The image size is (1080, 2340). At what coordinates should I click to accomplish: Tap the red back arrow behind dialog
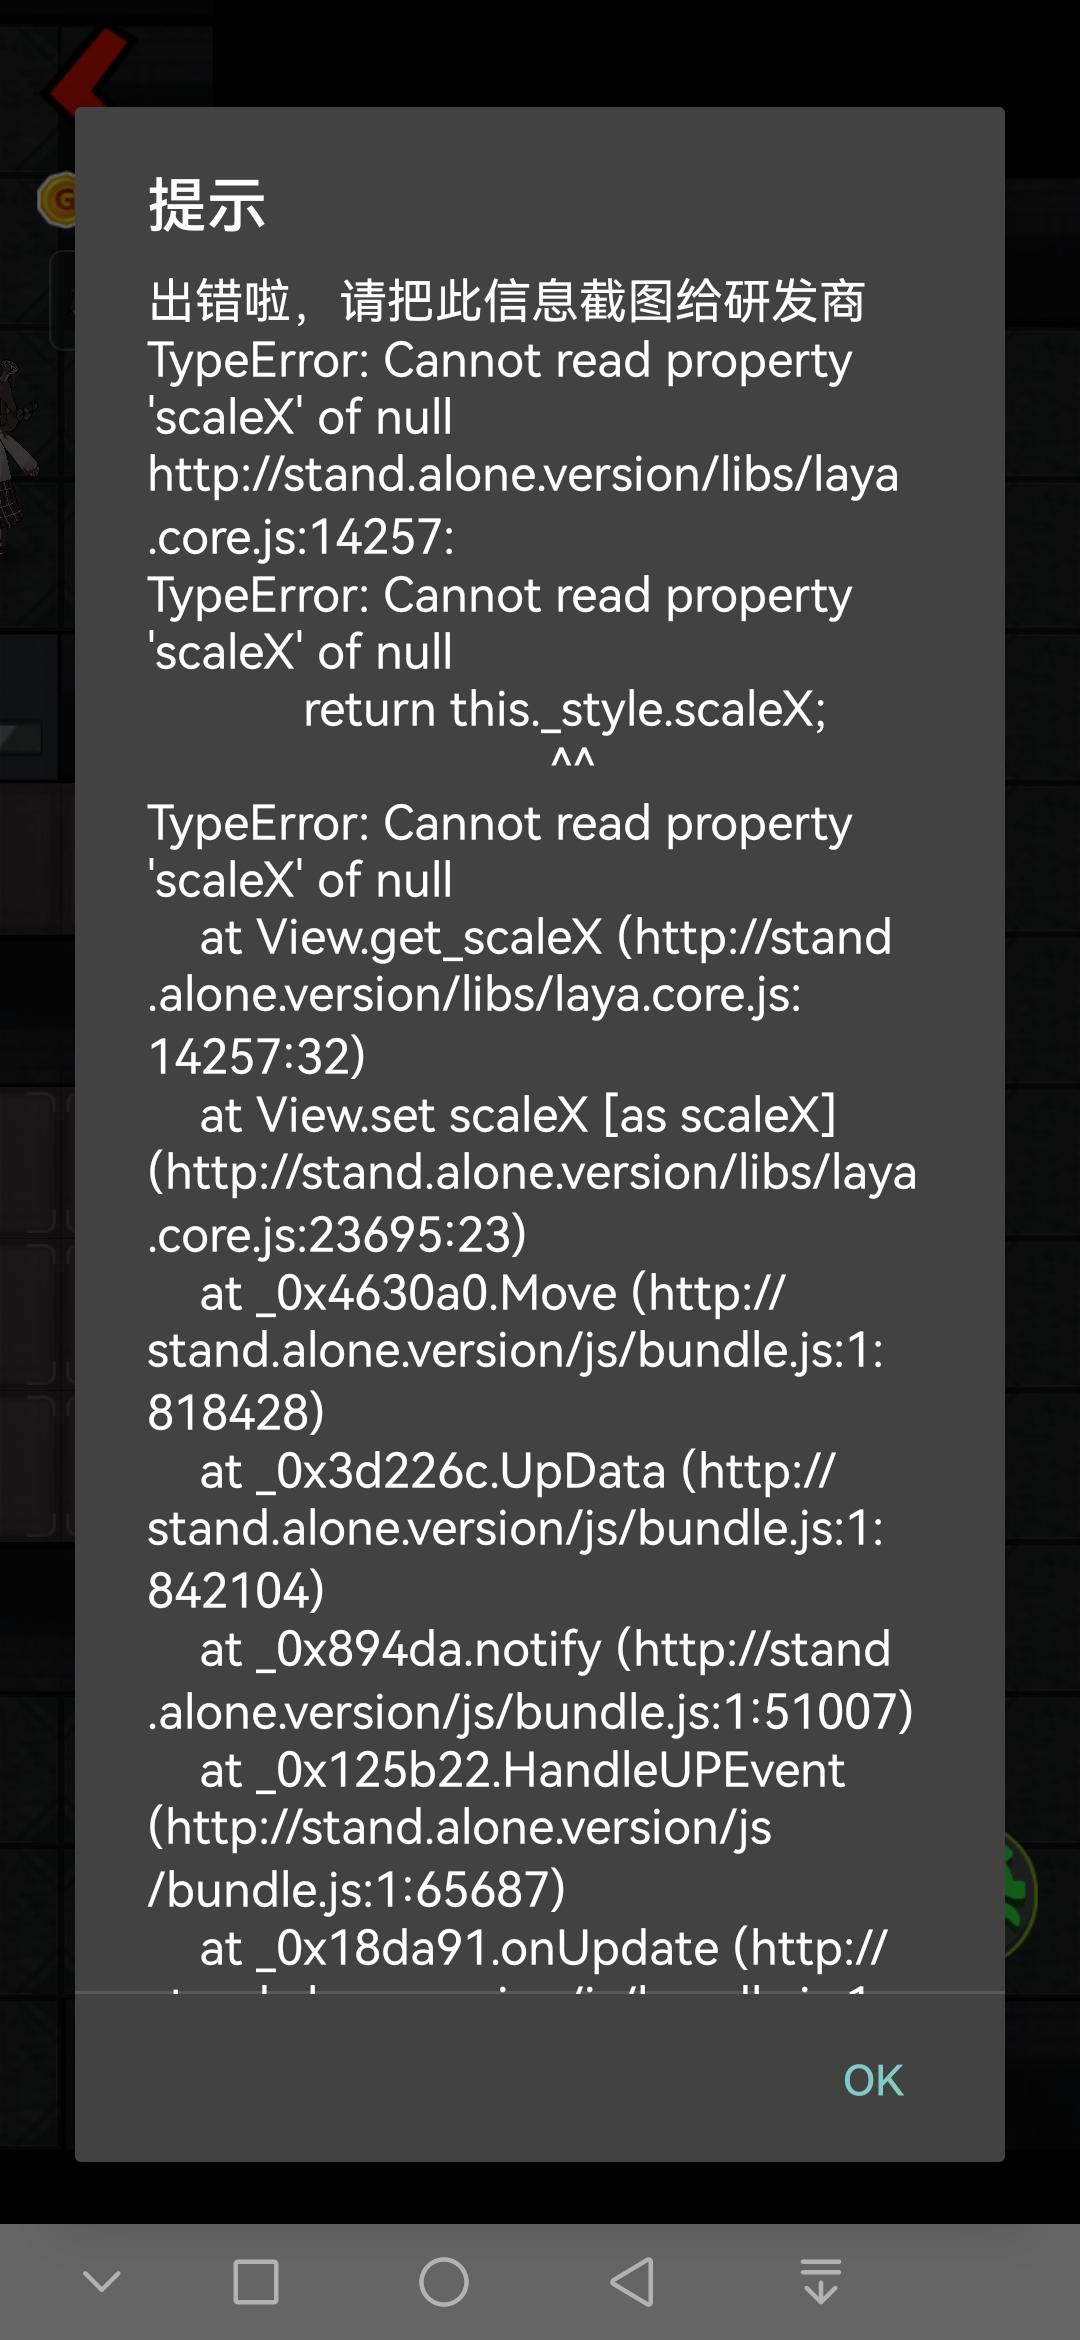pos(85,68)
